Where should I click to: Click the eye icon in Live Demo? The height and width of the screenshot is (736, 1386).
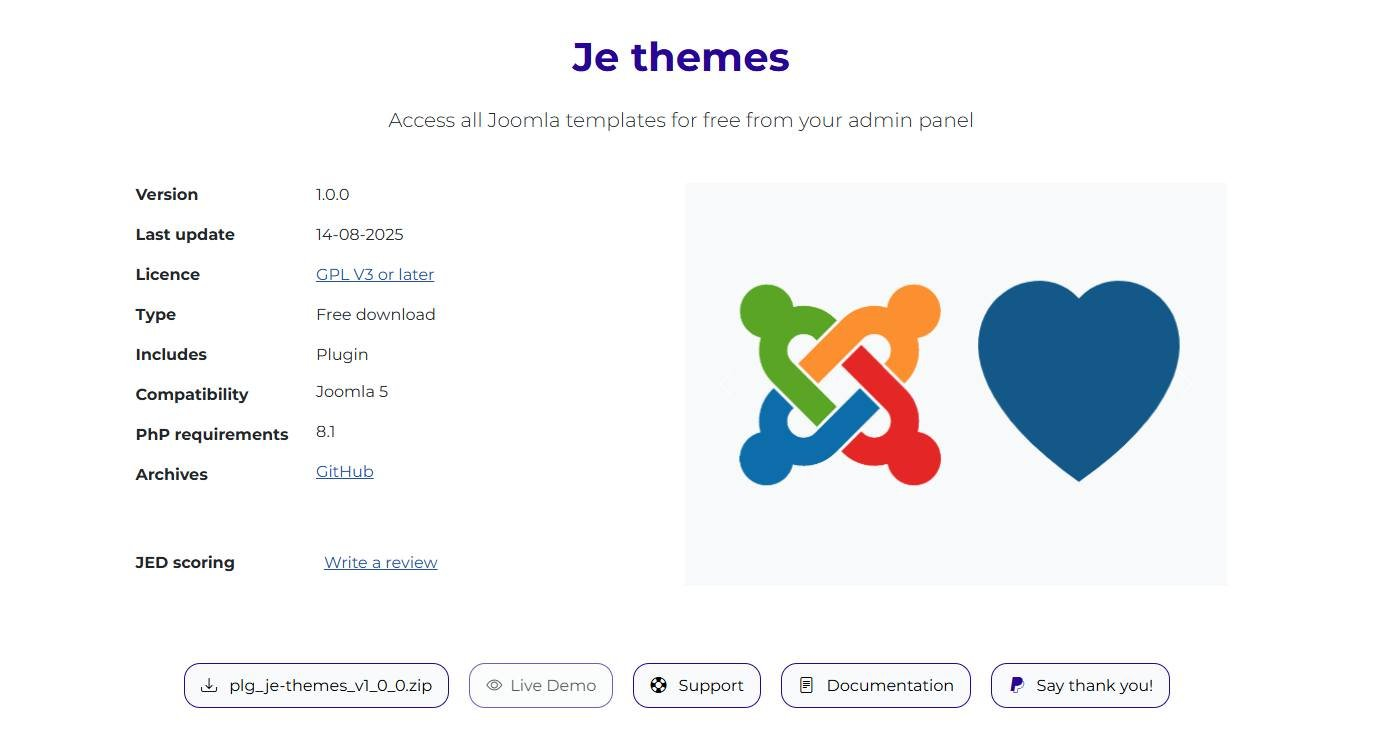coord(494,686)
